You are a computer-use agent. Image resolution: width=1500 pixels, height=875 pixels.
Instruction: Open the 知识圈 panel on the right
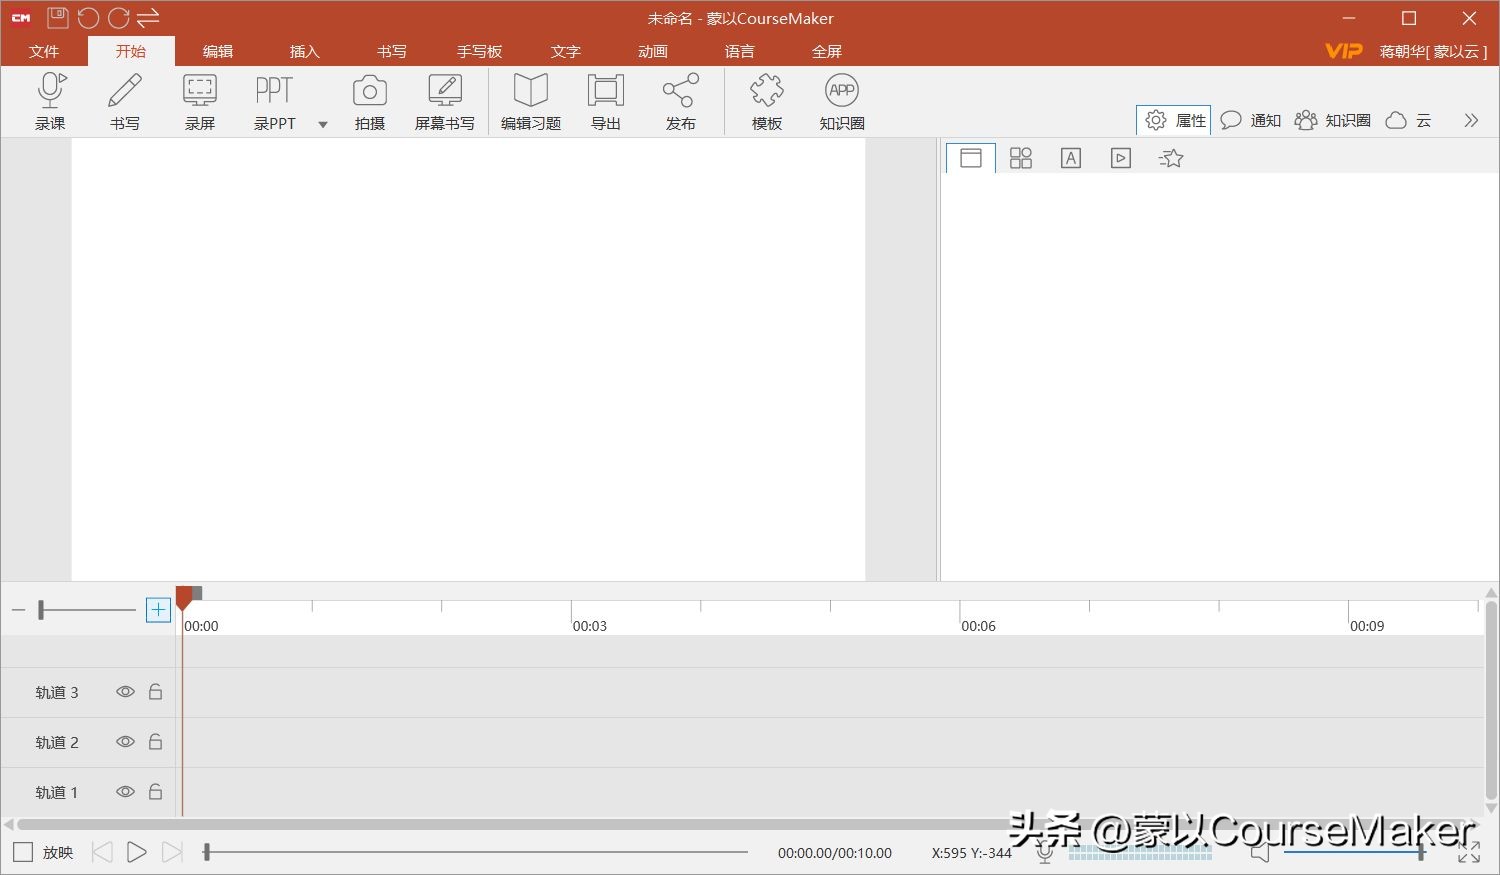pos(1333,120)
